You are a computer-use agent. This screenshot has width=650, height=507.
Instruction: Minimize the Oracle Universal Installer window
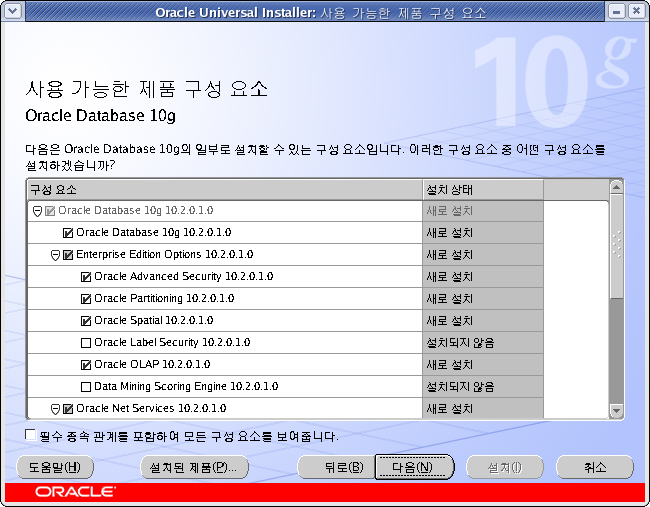click(616, 11)
